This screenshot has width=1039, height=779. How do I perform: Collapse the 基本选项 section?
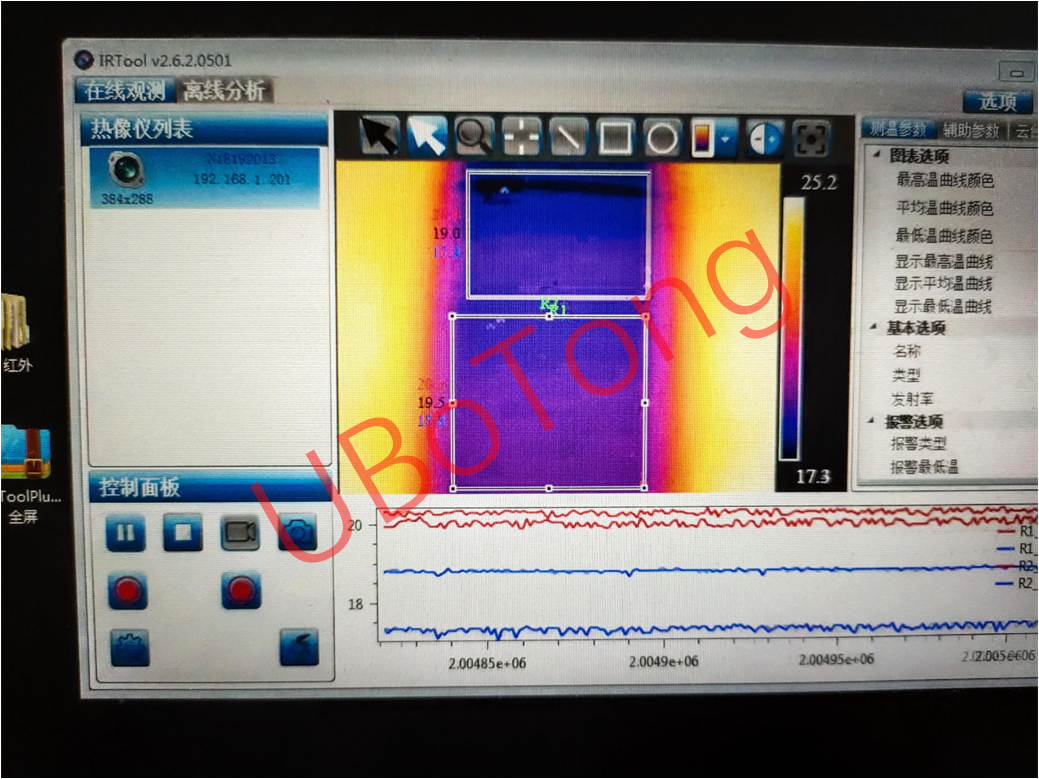[877, 328]
